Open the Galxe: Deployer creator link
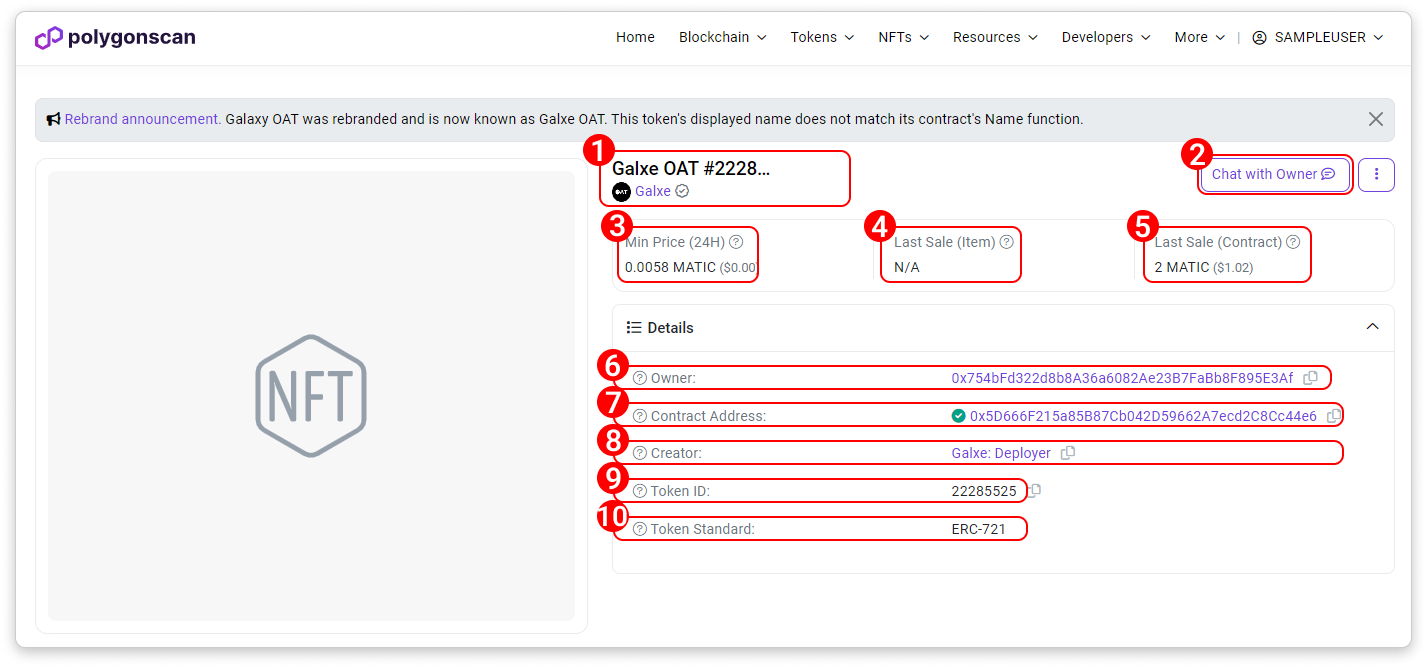Image resolution: width=1427 pixels, height=667 pixels. 1001,453
